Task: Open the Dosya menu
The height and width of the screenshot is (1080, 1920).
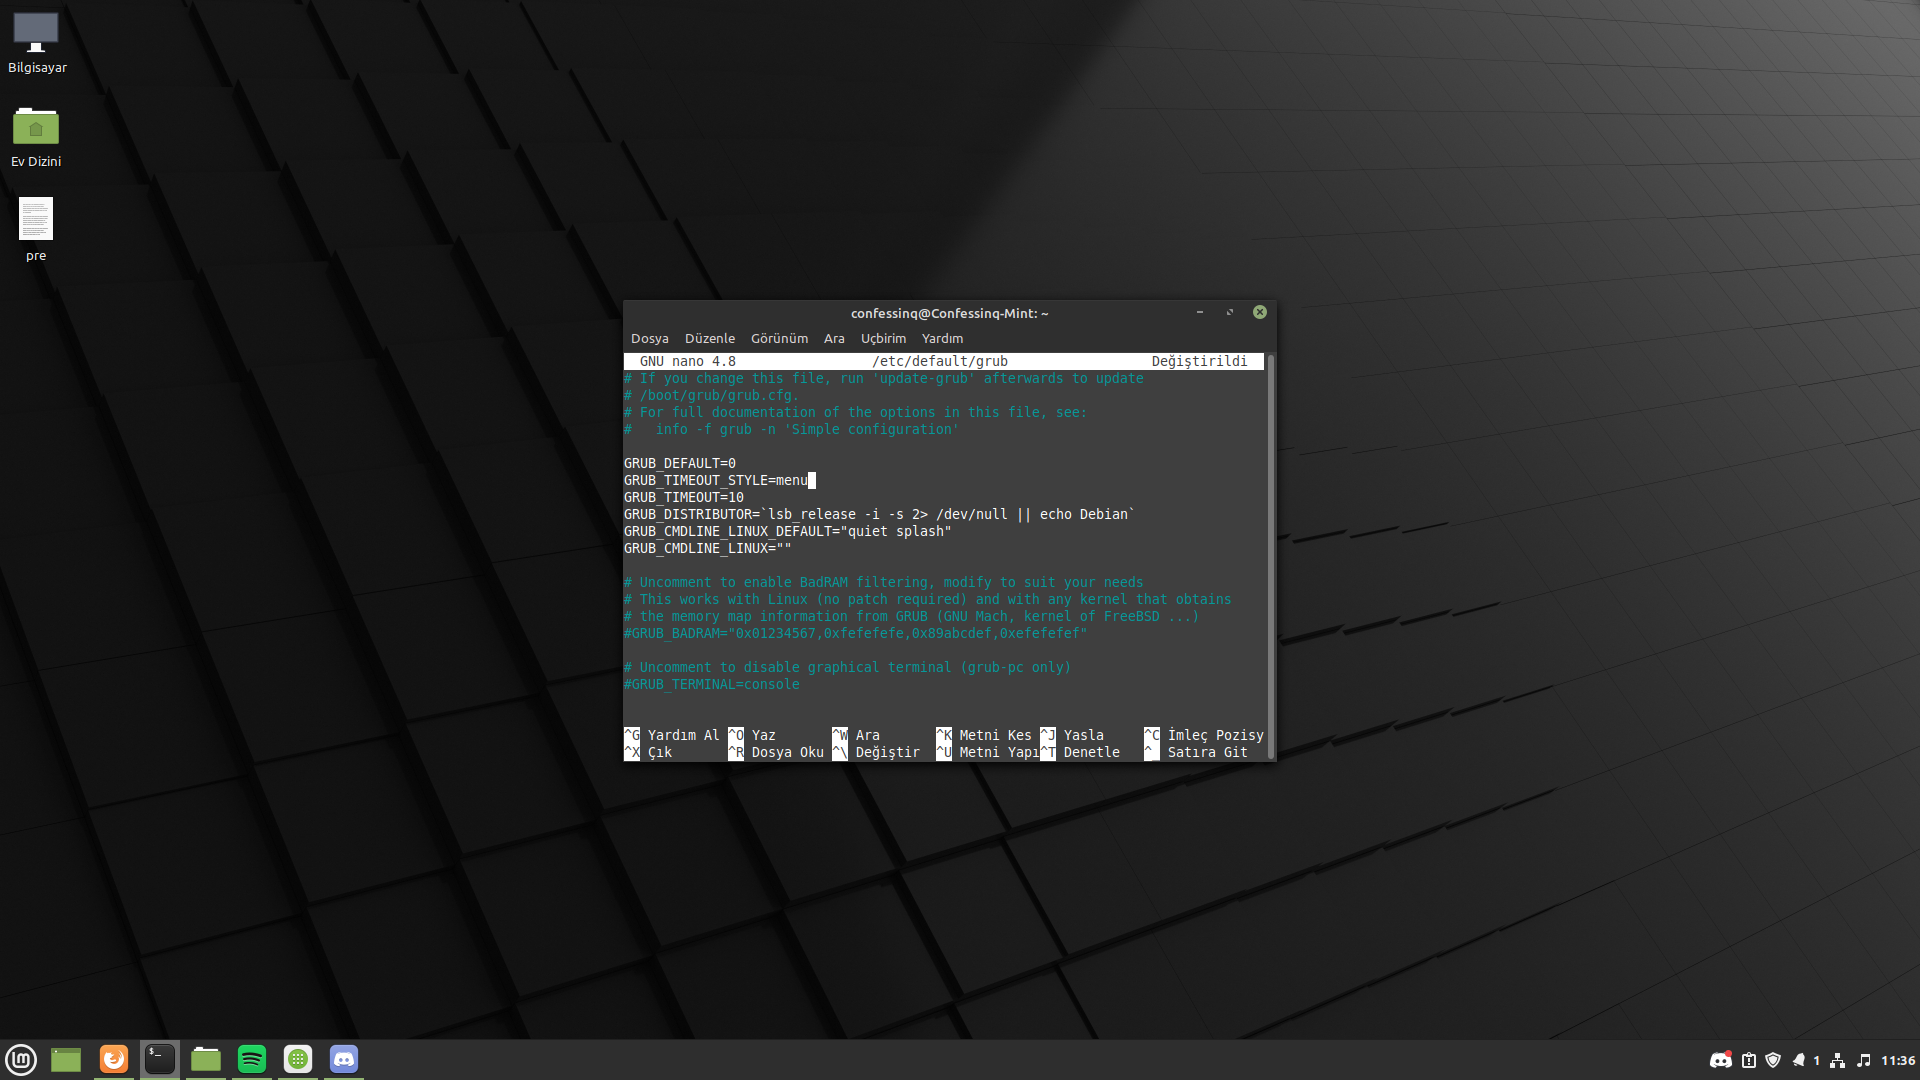Action: click(649, 339)
